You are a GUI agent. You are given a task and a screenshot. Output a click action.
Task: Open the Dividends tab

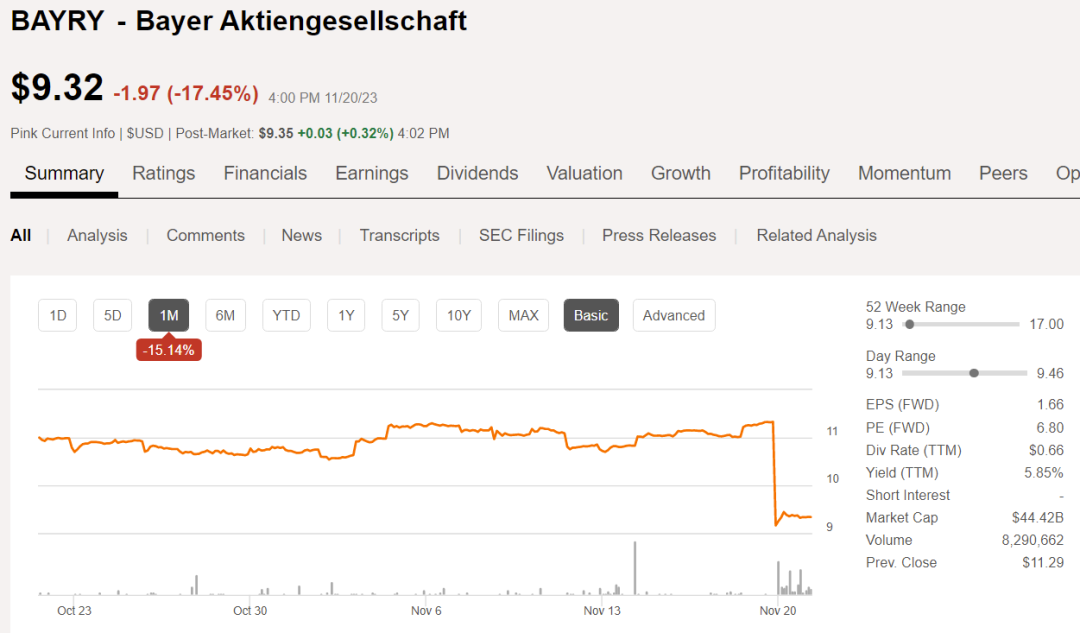pyautogui.click(x=477, y=173)
